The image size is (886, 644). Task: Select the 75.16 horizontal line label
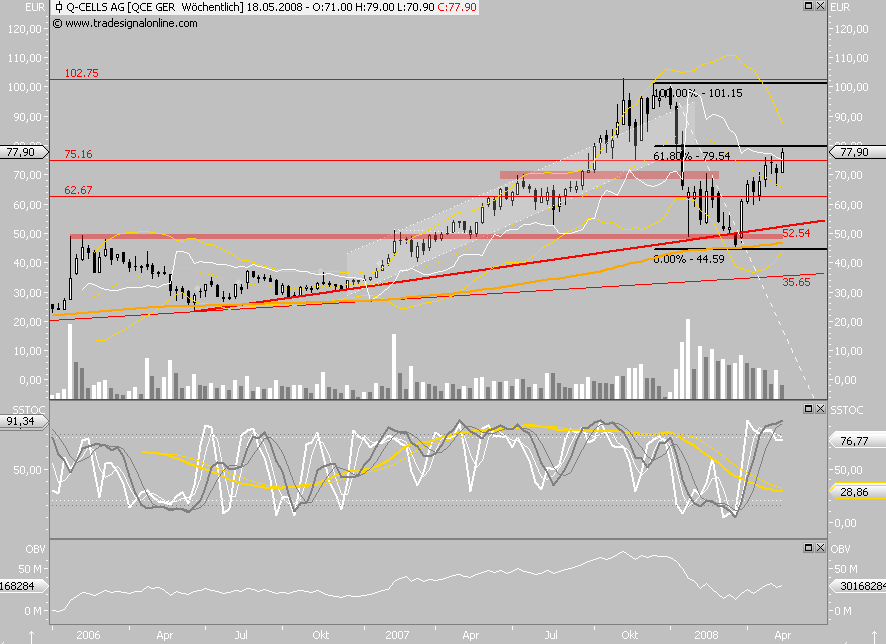78,154
